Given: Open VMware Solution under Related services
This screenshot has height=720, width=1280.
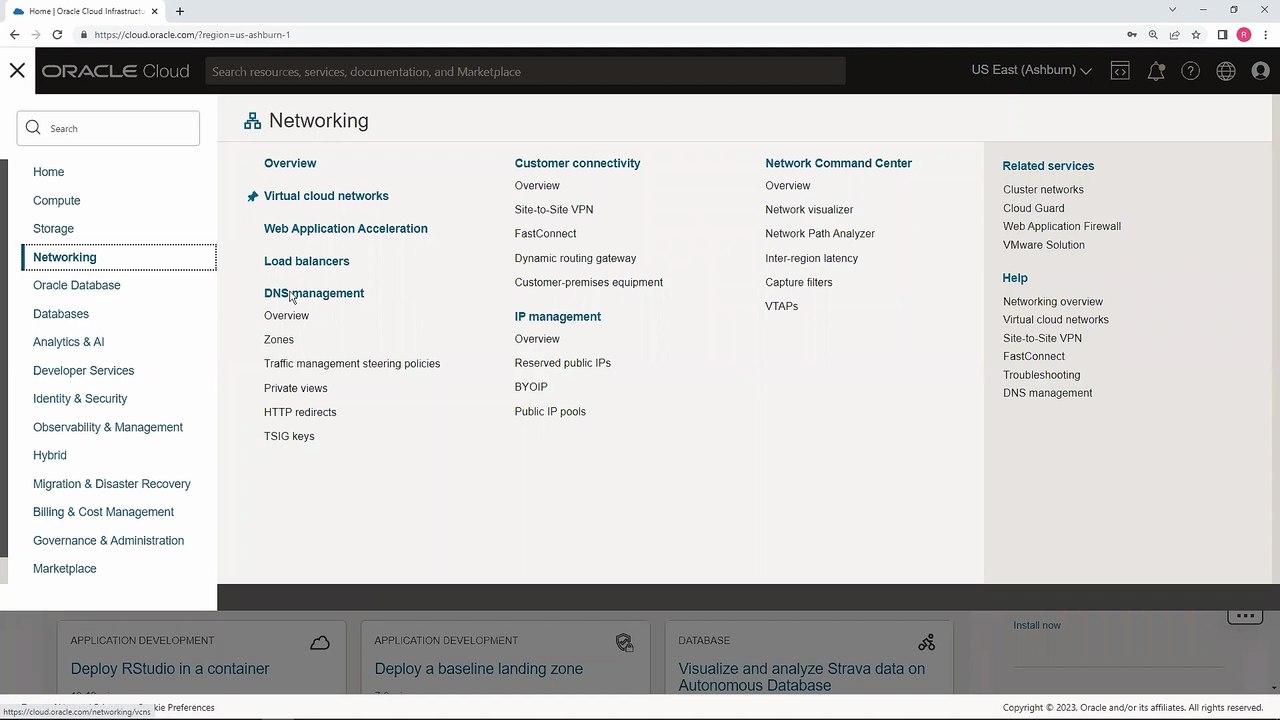Looking at the screenshot, I should click(1043, 245).
